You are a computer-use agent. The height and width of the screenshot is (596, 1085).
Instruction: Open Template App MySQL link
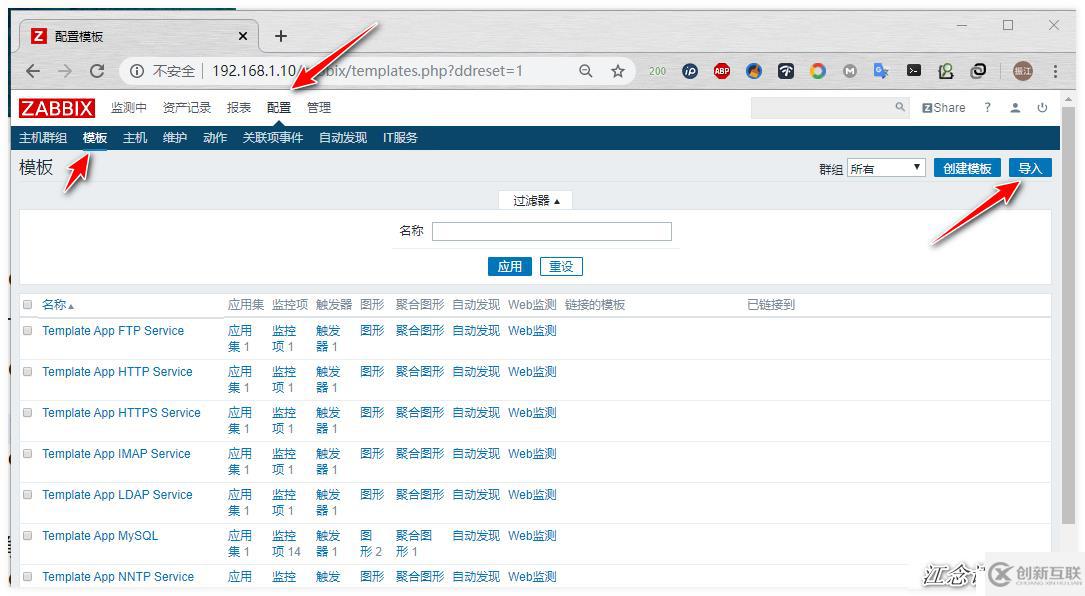(100, 536)
